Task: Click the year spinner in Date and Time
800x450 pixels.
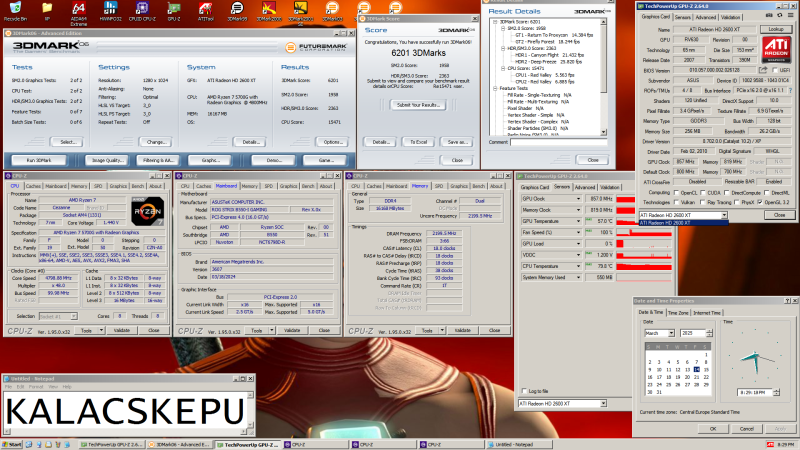Action: click(709, 333)
